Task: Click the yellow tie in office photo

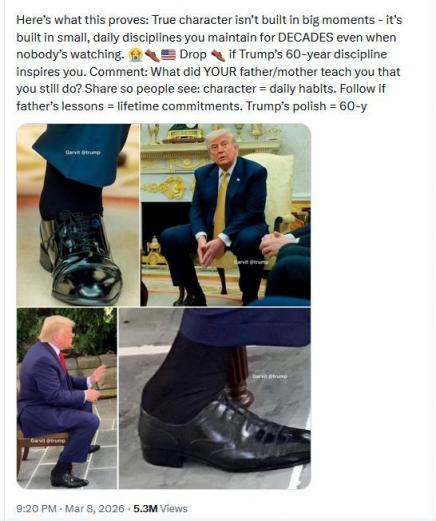Action: pyautogui.click(x=221, y=204)
